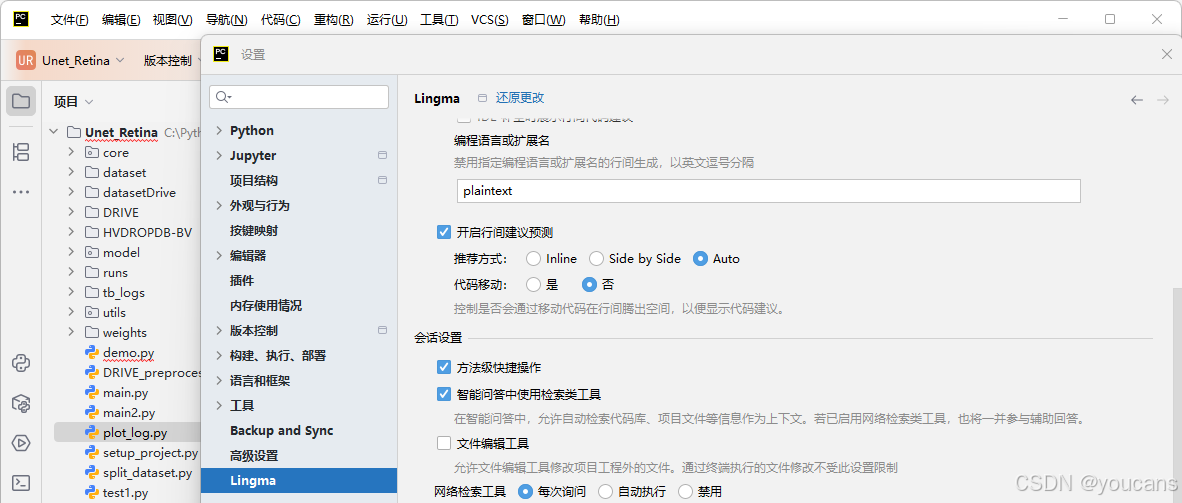Open the Python Console tool icon
The image size is (1182, 503).
[x=21, y=363]
